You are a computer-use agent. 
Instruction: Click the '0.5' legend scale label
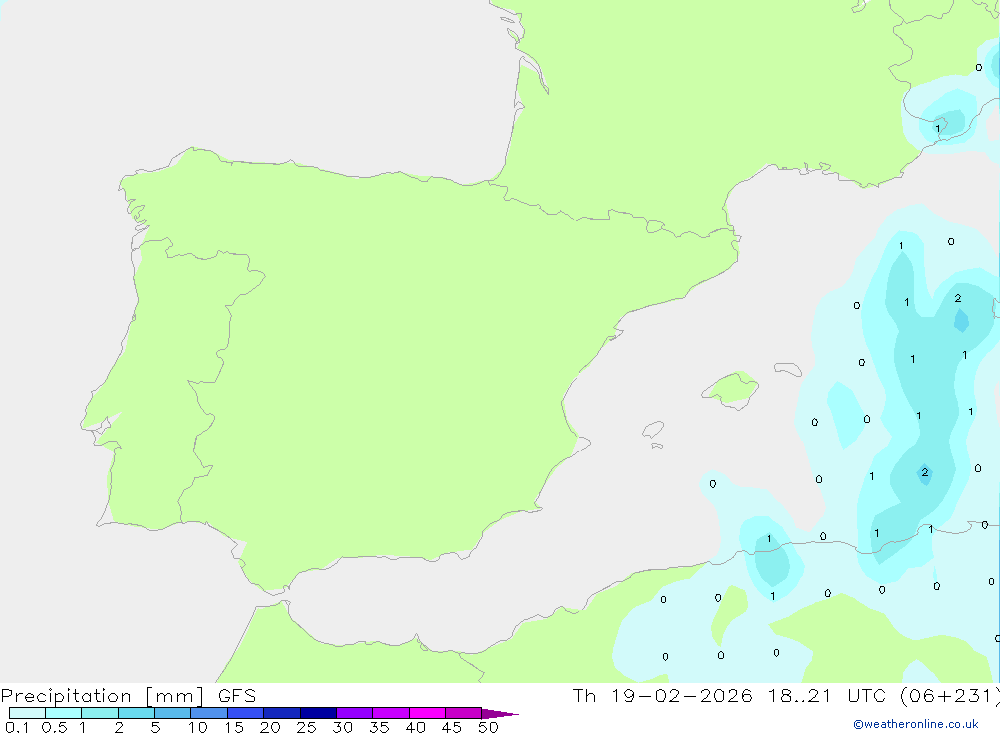coord(54,727)
